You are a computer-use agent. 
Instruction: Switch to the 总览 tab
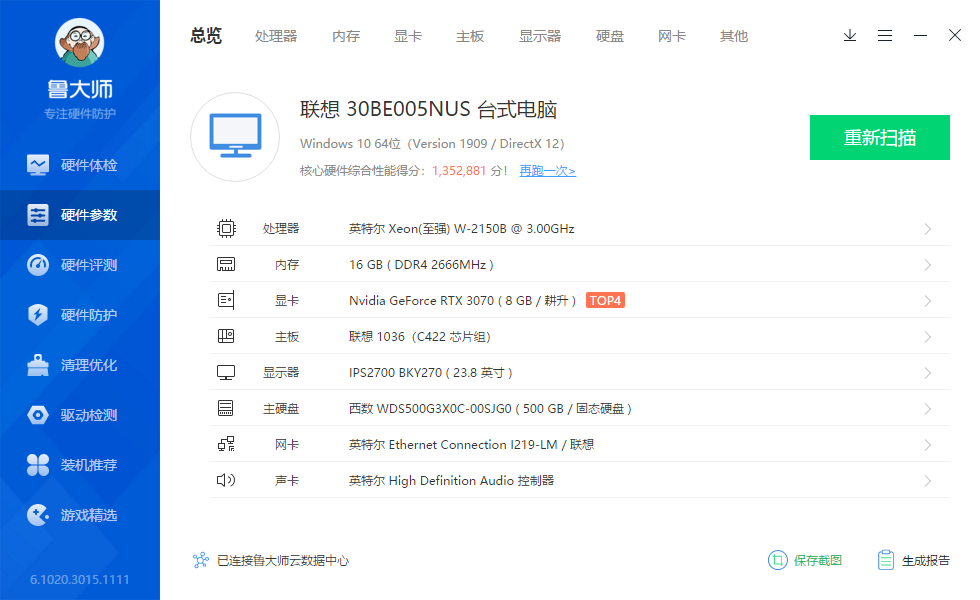click(206, 36)
